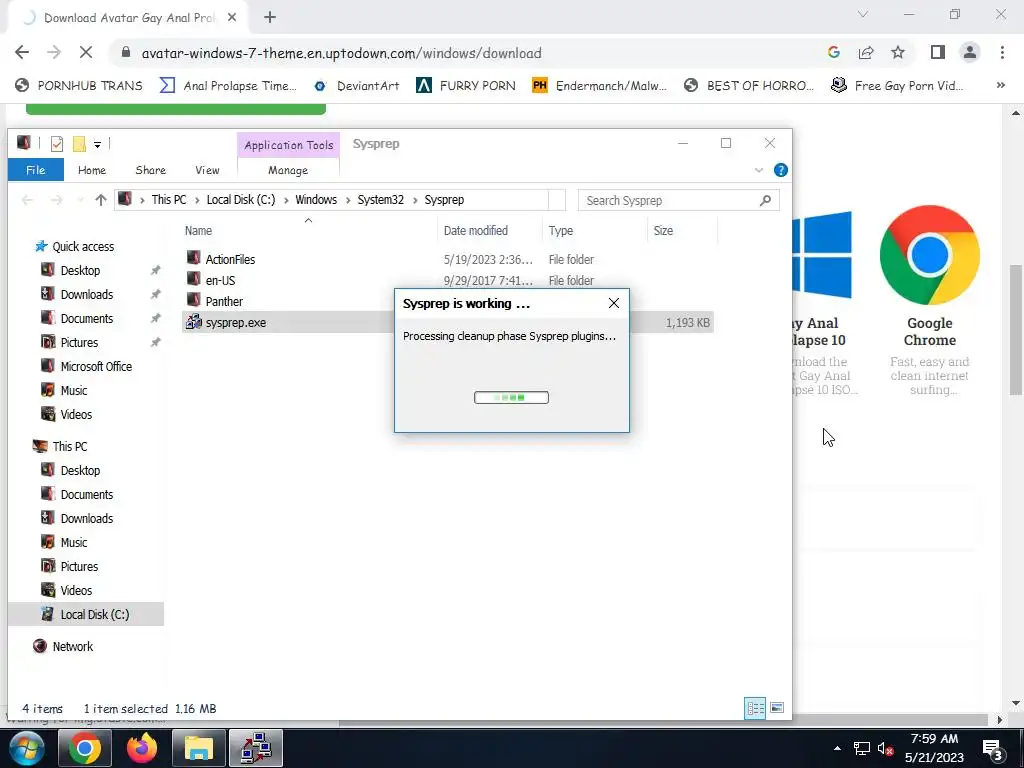
Task: Open the File menu in Explorer
Action: [35, 170]
